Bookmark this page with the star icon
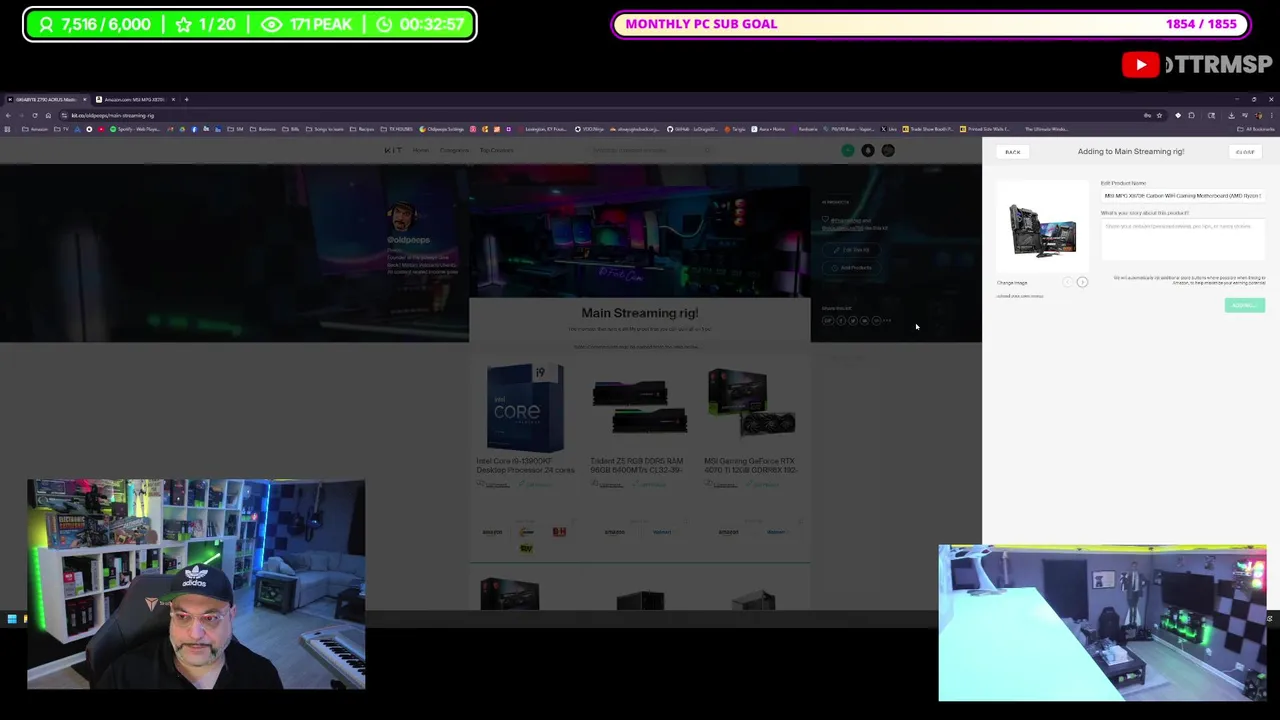Image resolution: width=1280 pixels, height=720 pixels. 1159,115
